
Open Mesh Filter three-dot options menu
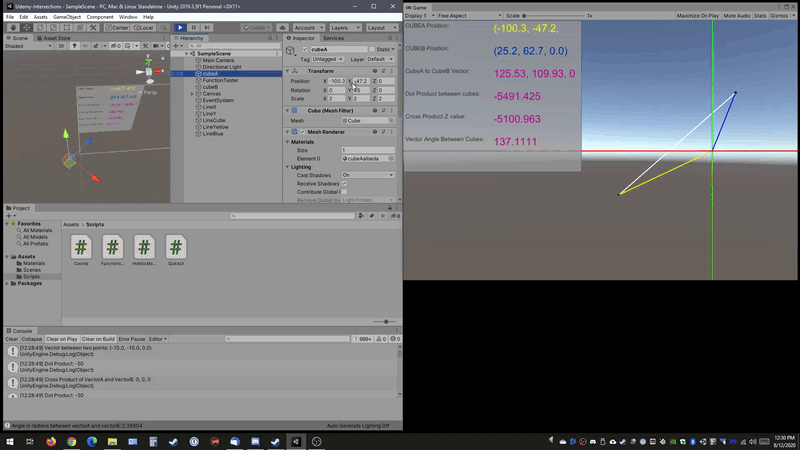[392, 110]
